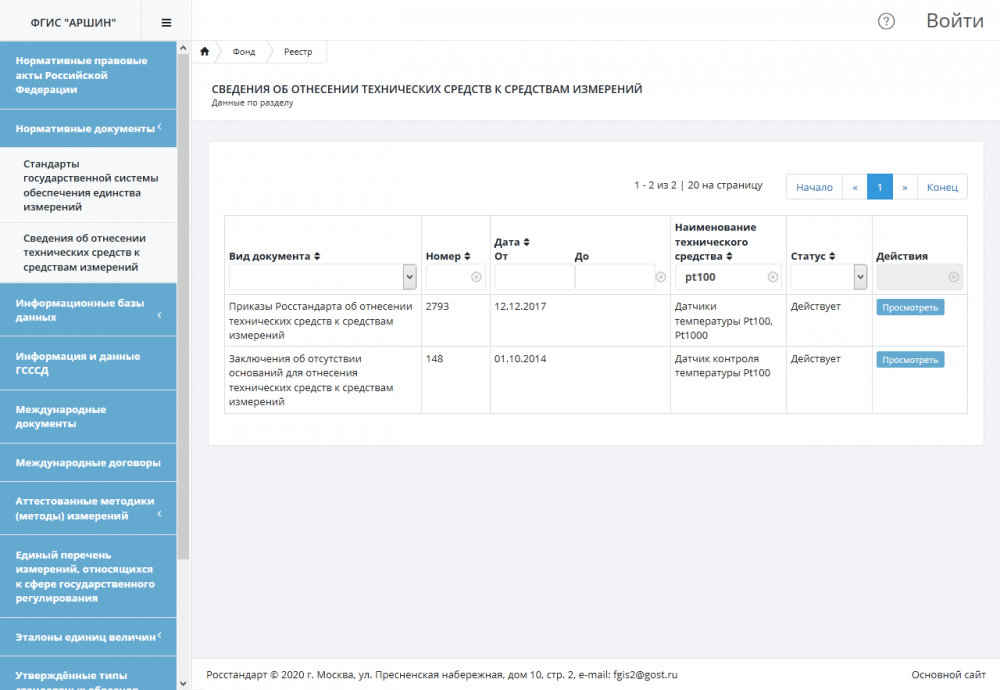Sort by Вид документа column arrows
The width and height of the screenshot is (1000, 690).
tap(317, 256)
